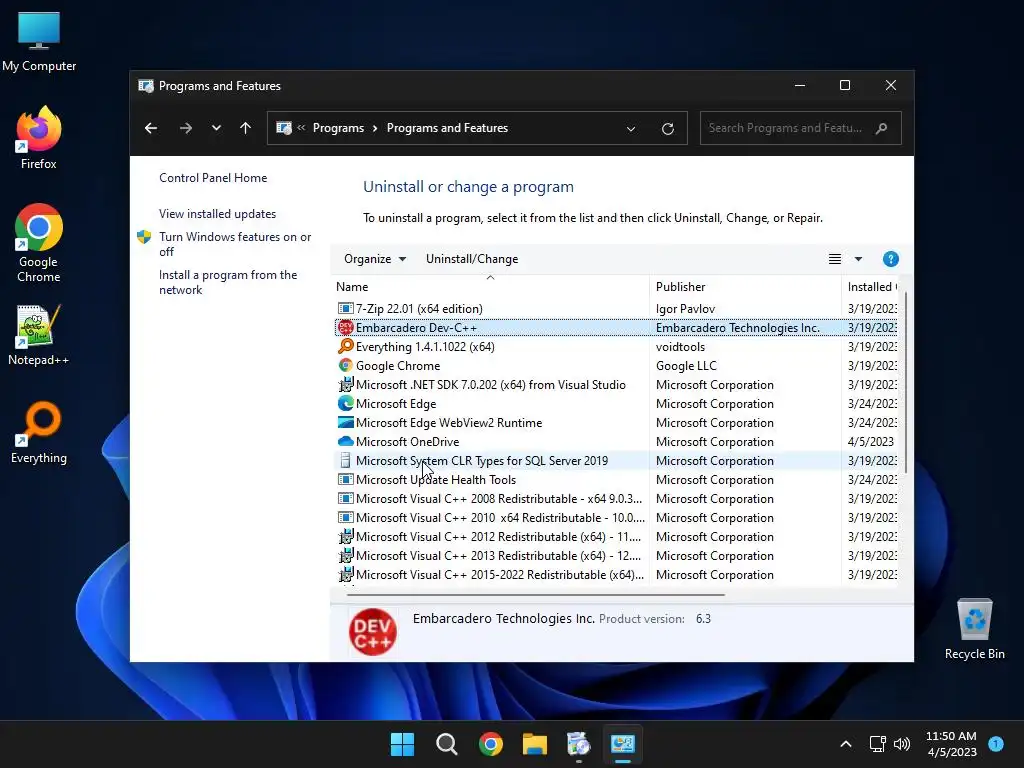Open Chrome from the taskbar
The width and height of the screenshot is (1024, 768).
click(x=490, y=744)
